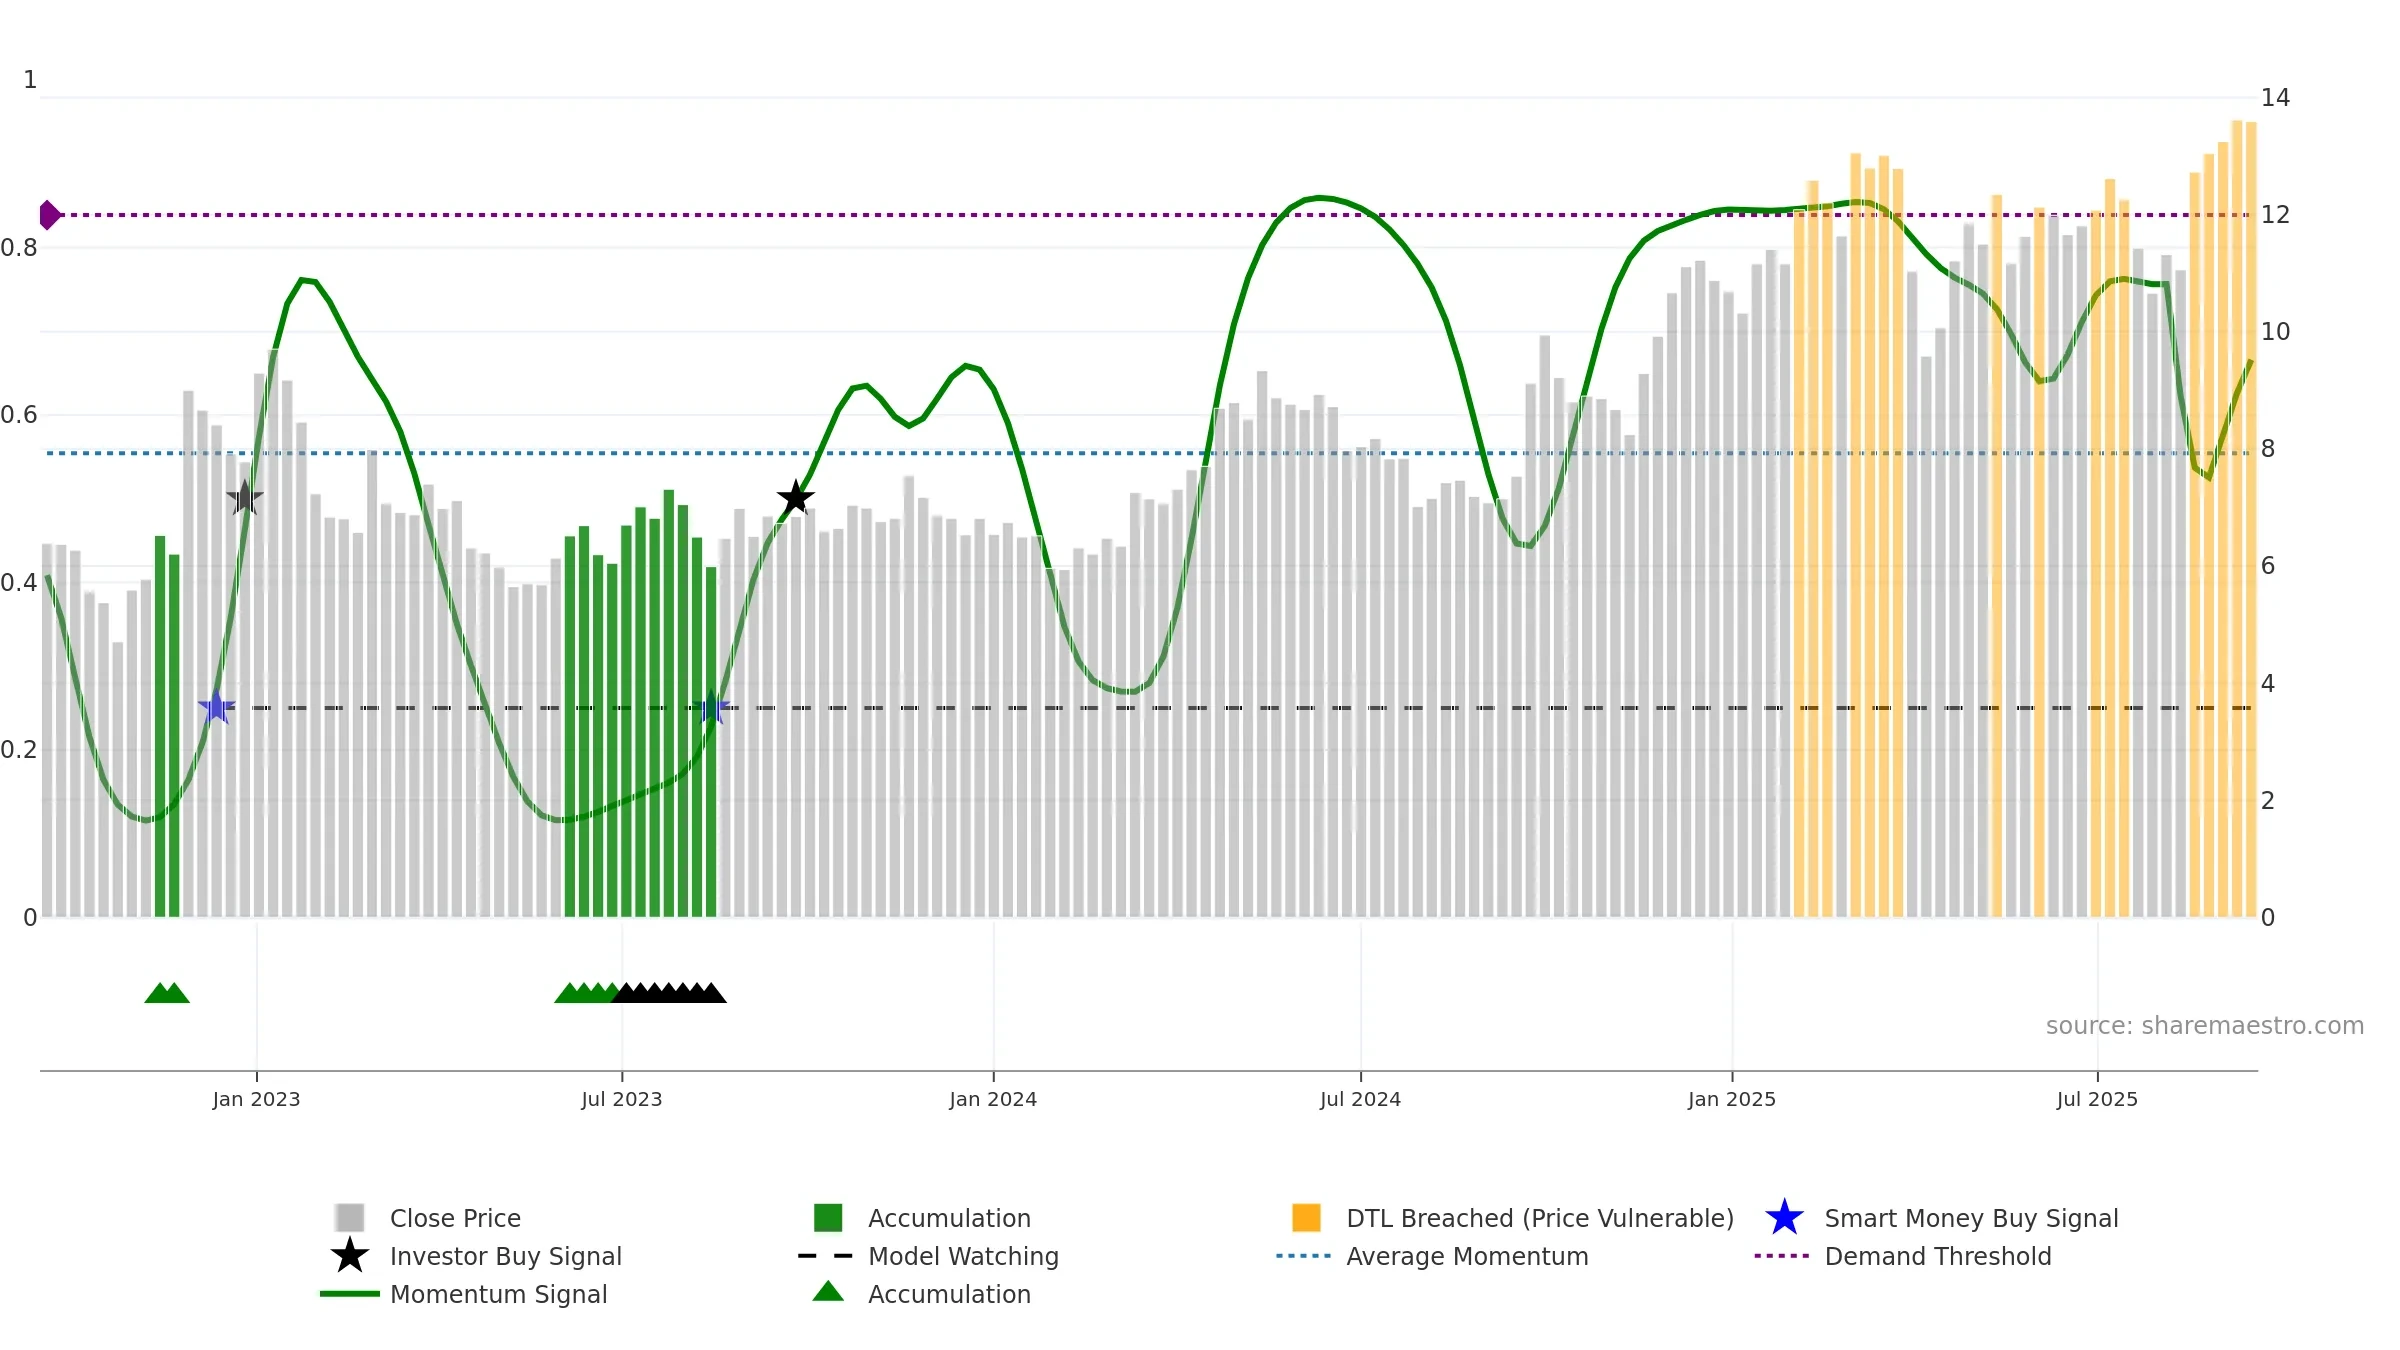Click green accumulation triangles before Jan 2023
The width and height of the screenshot is (2400, 1350).
coord(167,993)
